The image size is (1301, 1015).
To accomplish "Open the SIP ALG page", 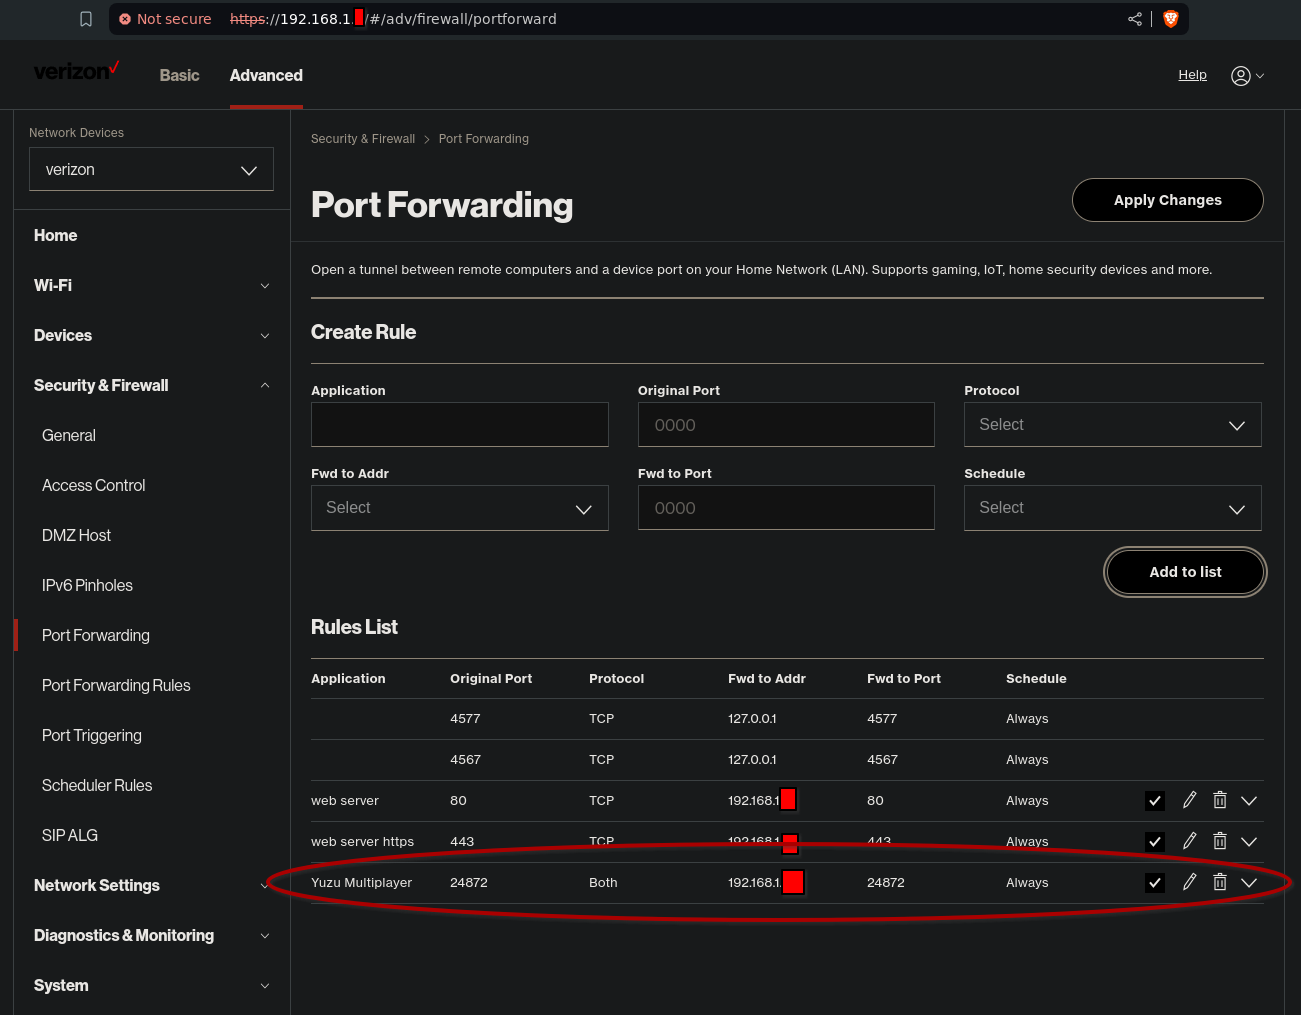I will pyautogui.click(x=70, y=835).
